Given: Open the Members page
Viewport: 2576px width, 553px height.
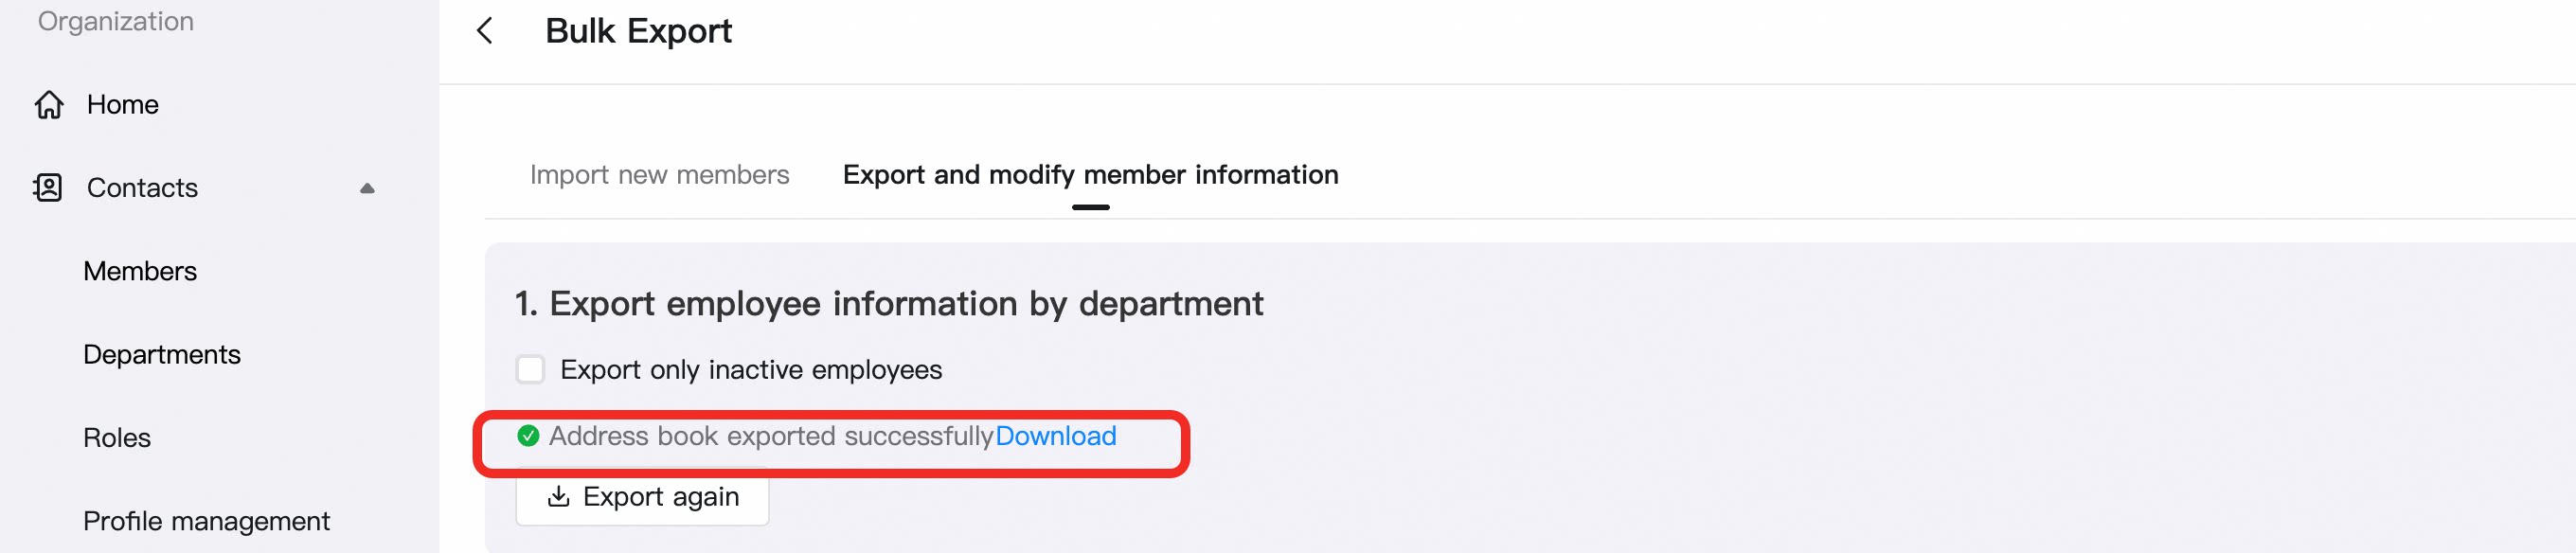Looking at the screenshot, I should pos(140,271).
